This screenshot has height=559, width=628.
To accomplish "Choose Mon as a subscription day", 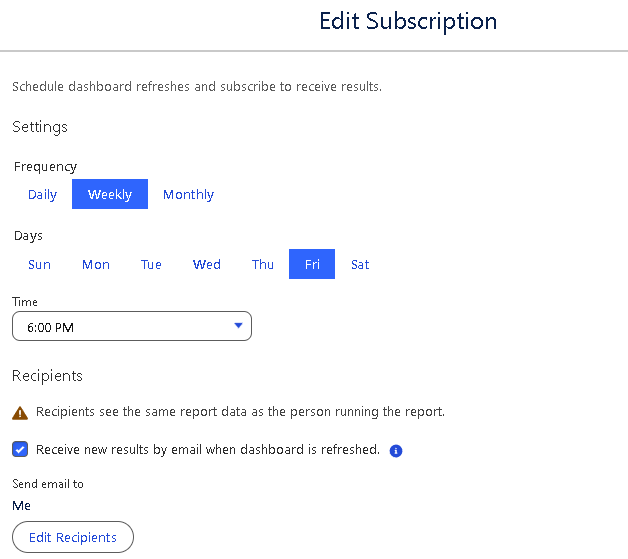I will 96,265.
